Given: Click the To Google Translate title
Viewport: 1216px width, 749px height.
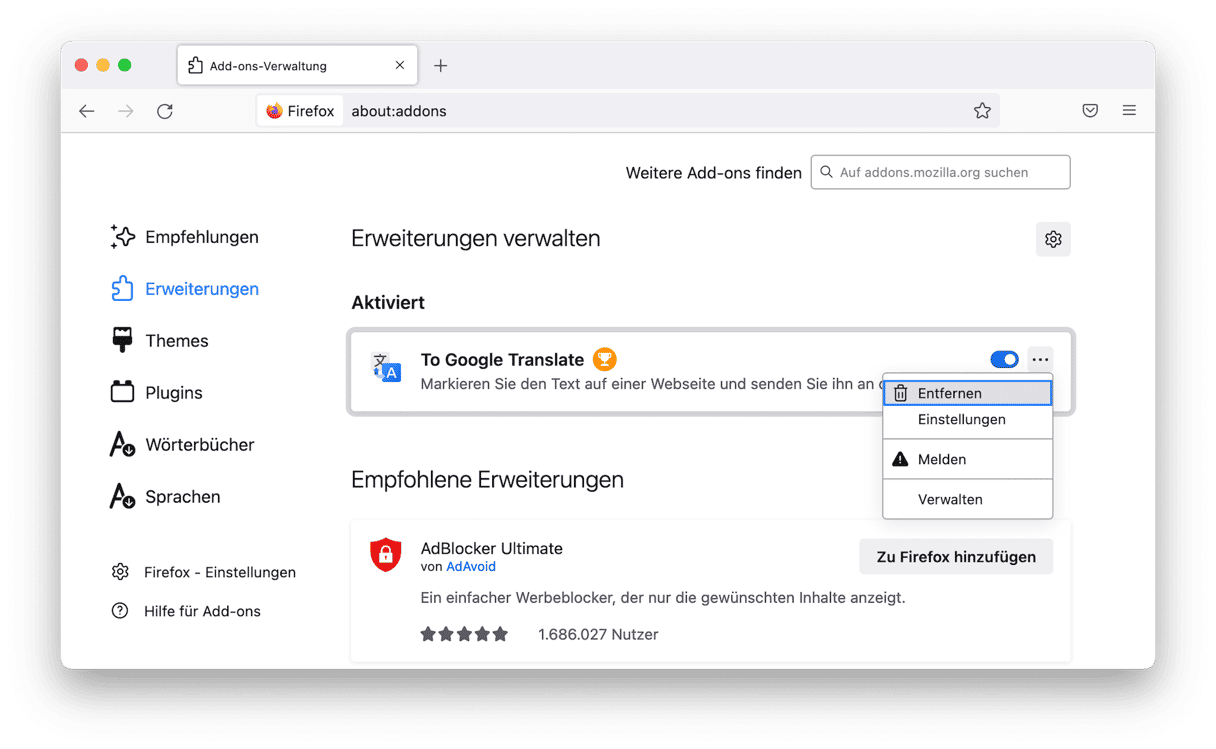Looking at the screenshot, I should pos(502,360).
